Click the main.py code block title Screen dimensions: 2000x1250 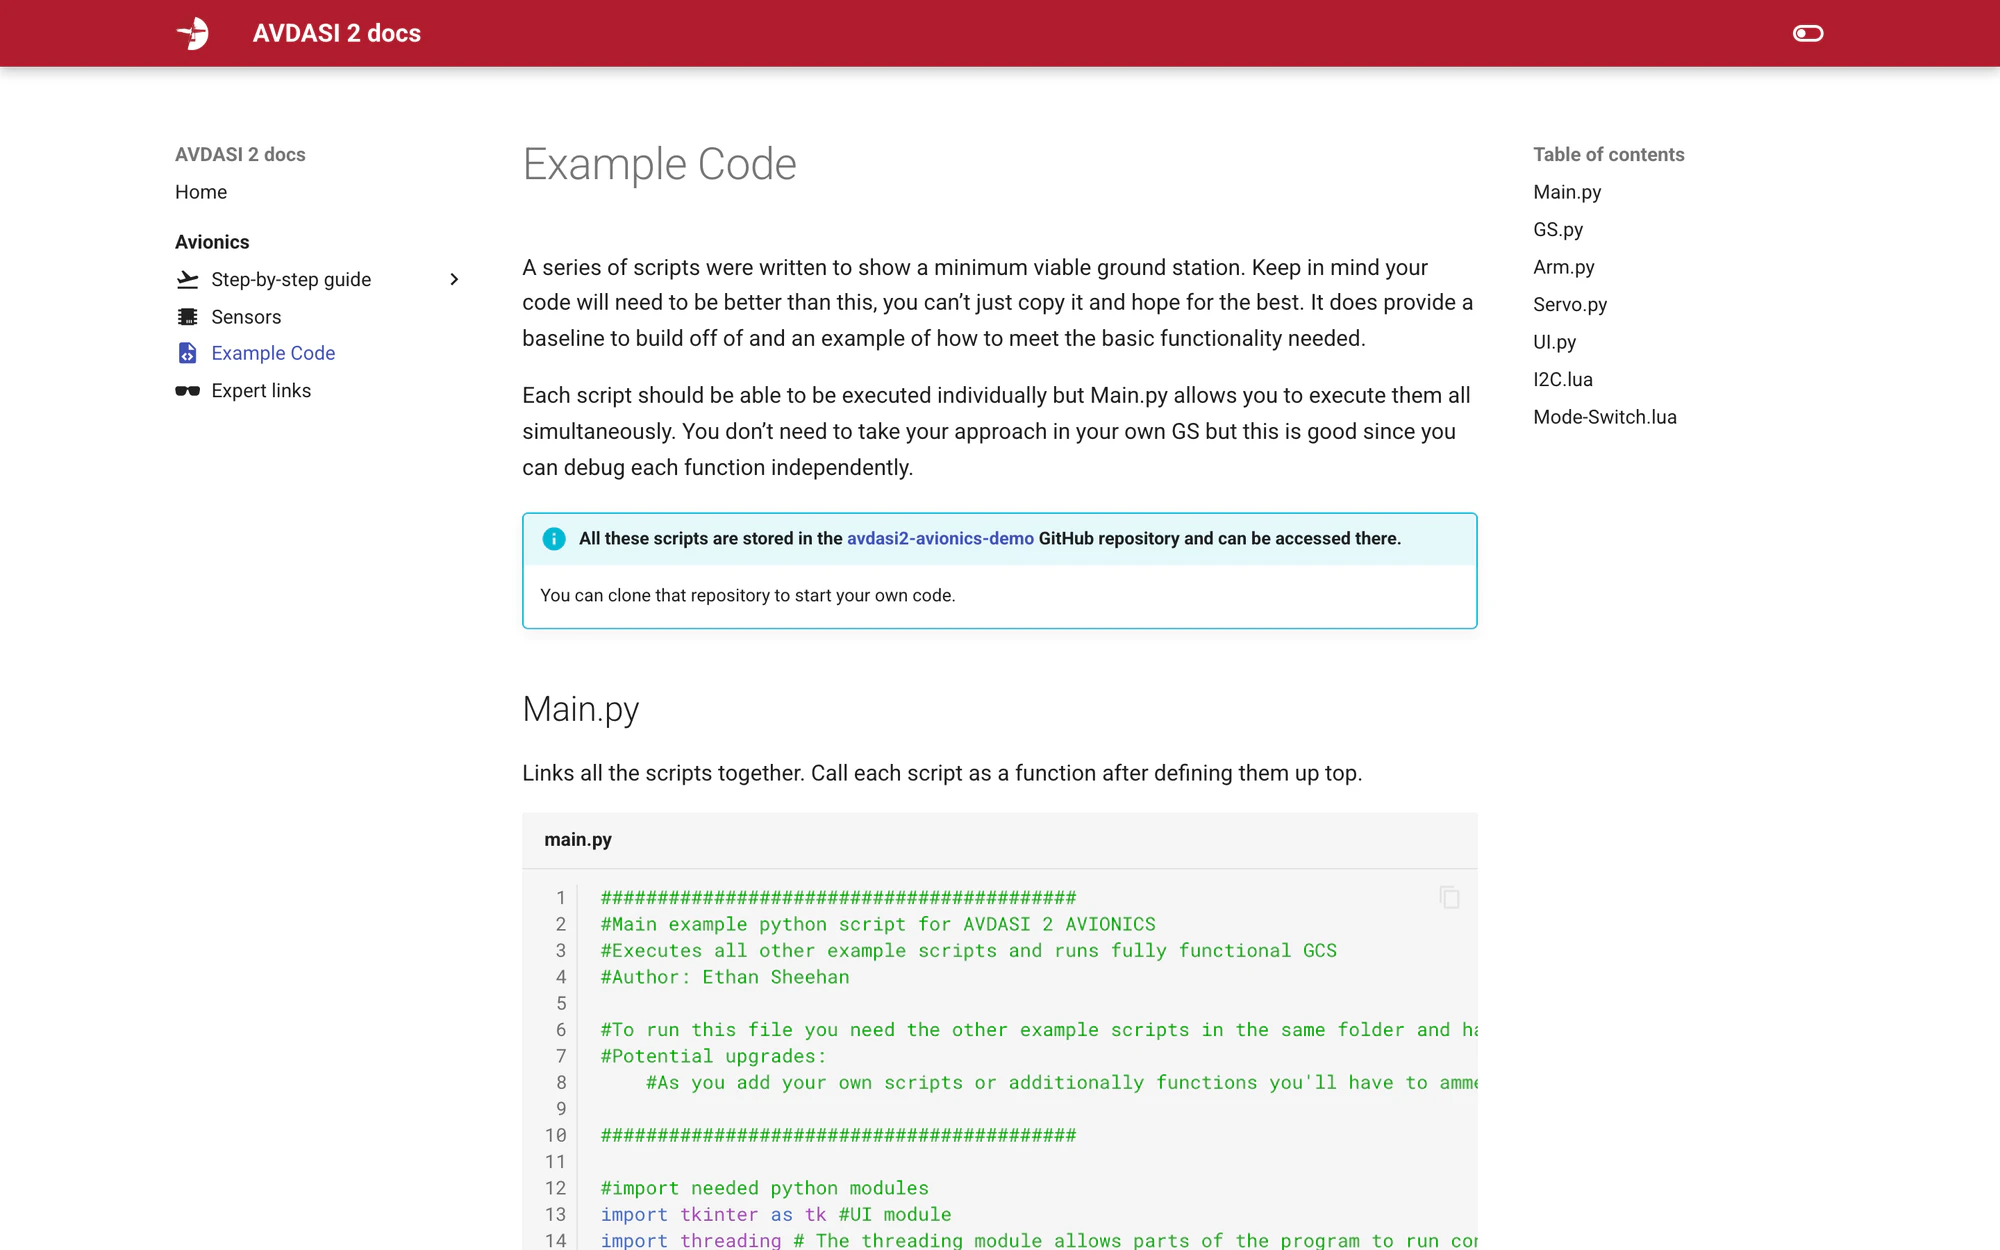click(x=578, y=839)
